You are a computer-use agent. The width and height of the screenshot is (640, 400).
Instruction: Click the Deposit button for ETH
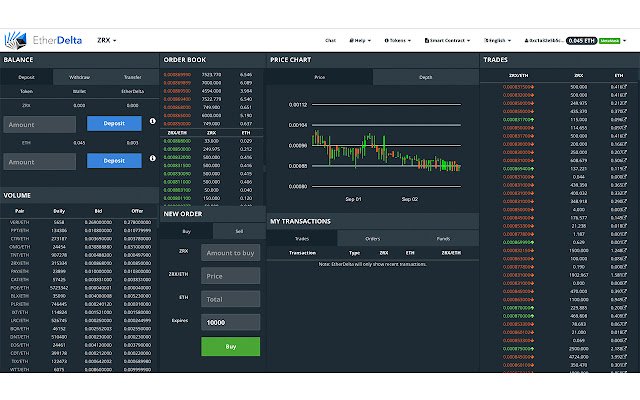coord(114,161)
